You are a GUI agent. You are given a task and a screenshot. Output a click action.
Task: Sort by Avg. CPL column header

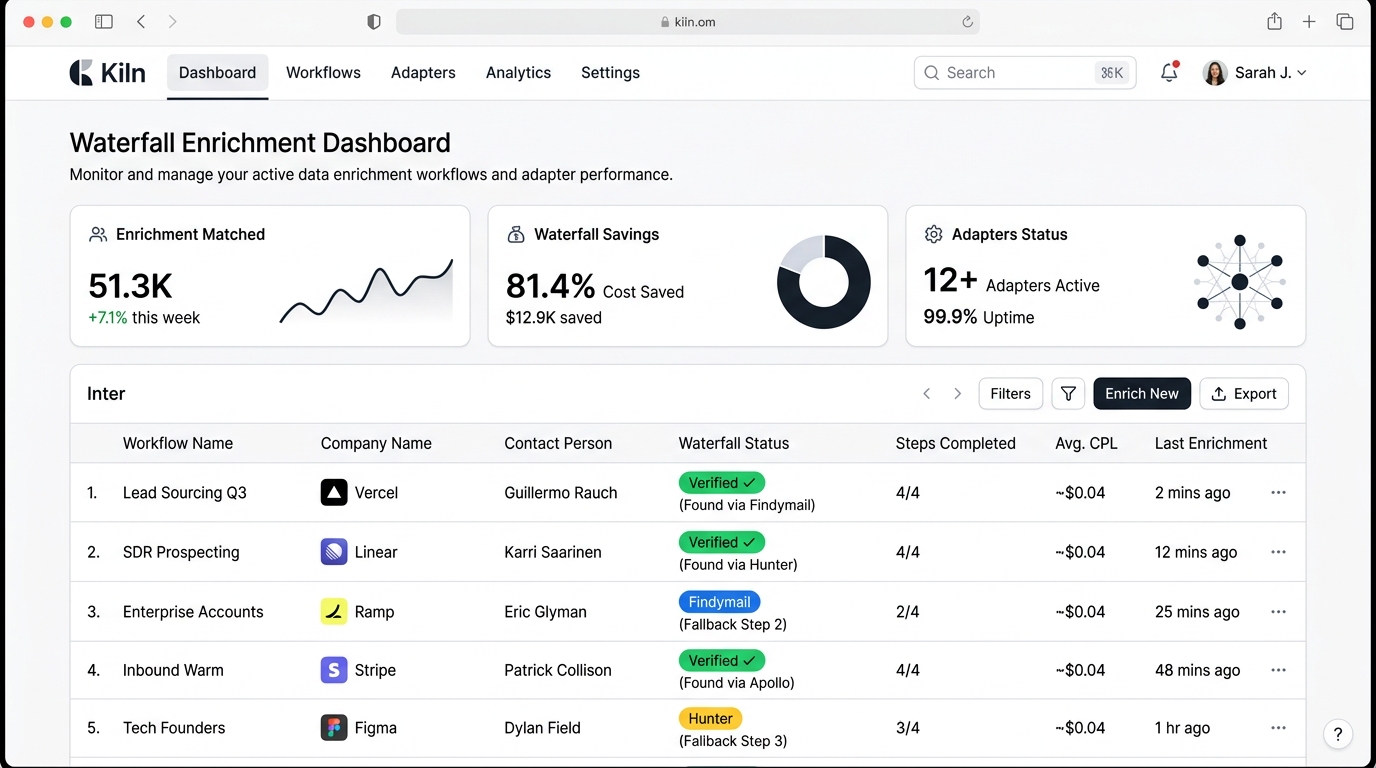point(1086,444)
